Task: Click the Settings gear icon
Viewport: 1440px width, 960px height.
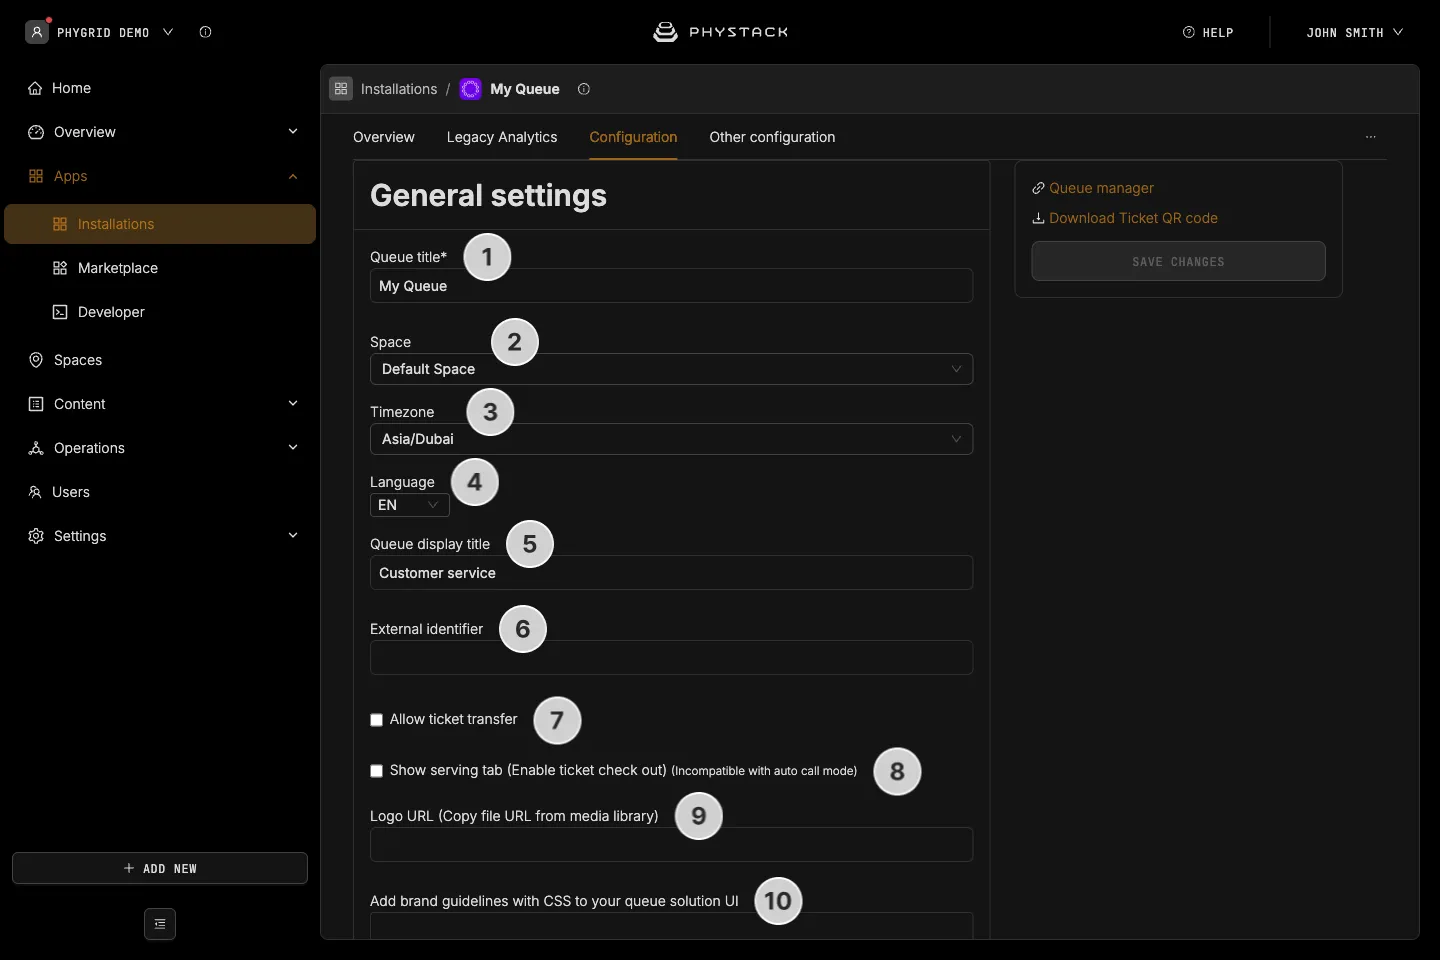Action: tap(36, 536)
